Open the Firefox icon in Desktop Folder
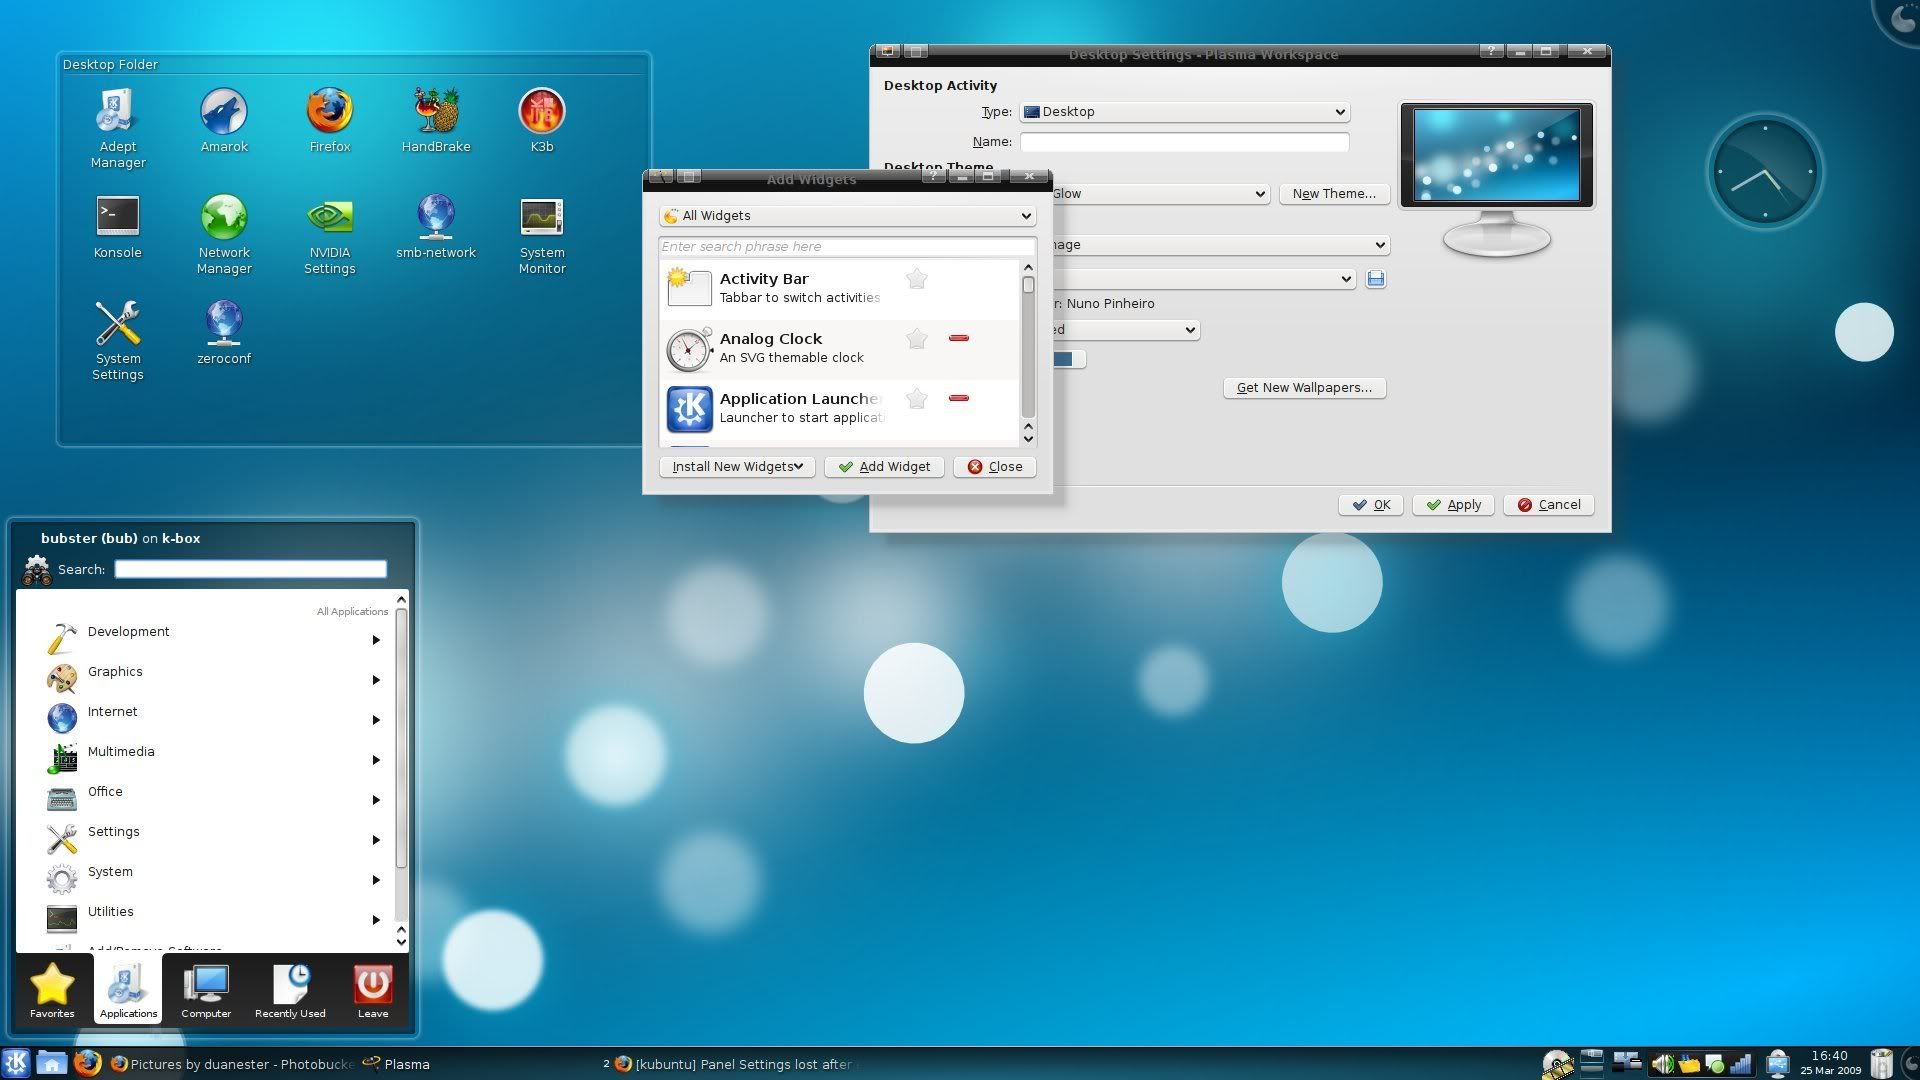 pyautogui.click(x=329, y=121)
